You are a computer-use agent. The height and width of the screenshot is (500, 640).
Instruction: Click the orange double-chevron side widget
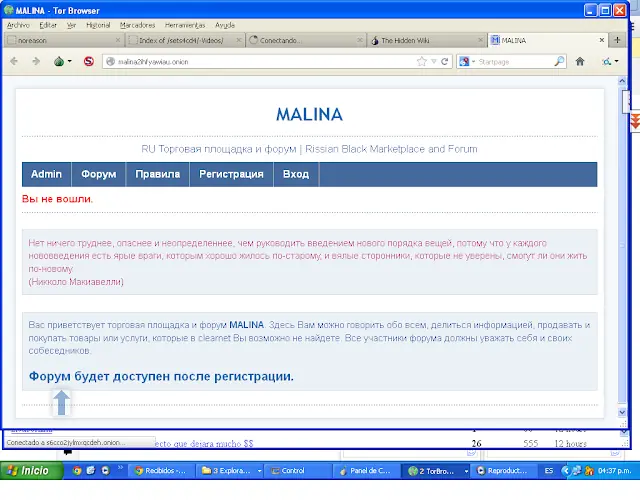[635, 122]
